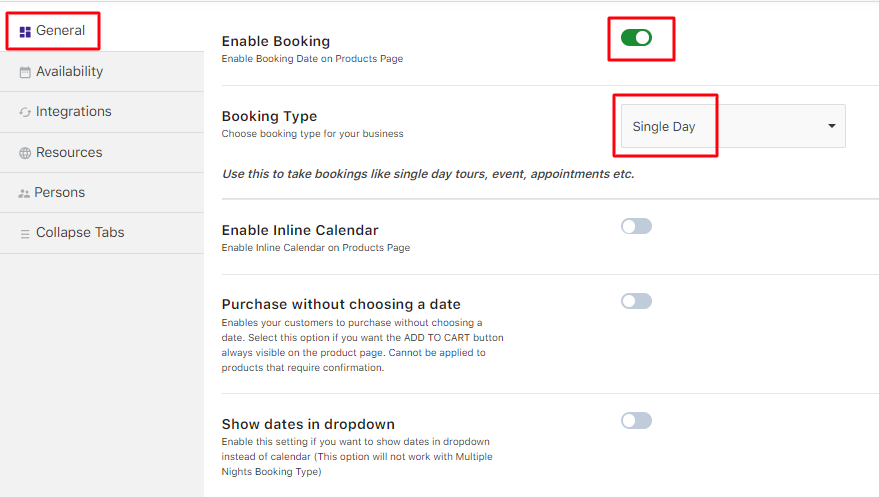Click the Booking Type heading text
Image resolution: width=879 pixels, height=497 pixels.
coord(269,117)
